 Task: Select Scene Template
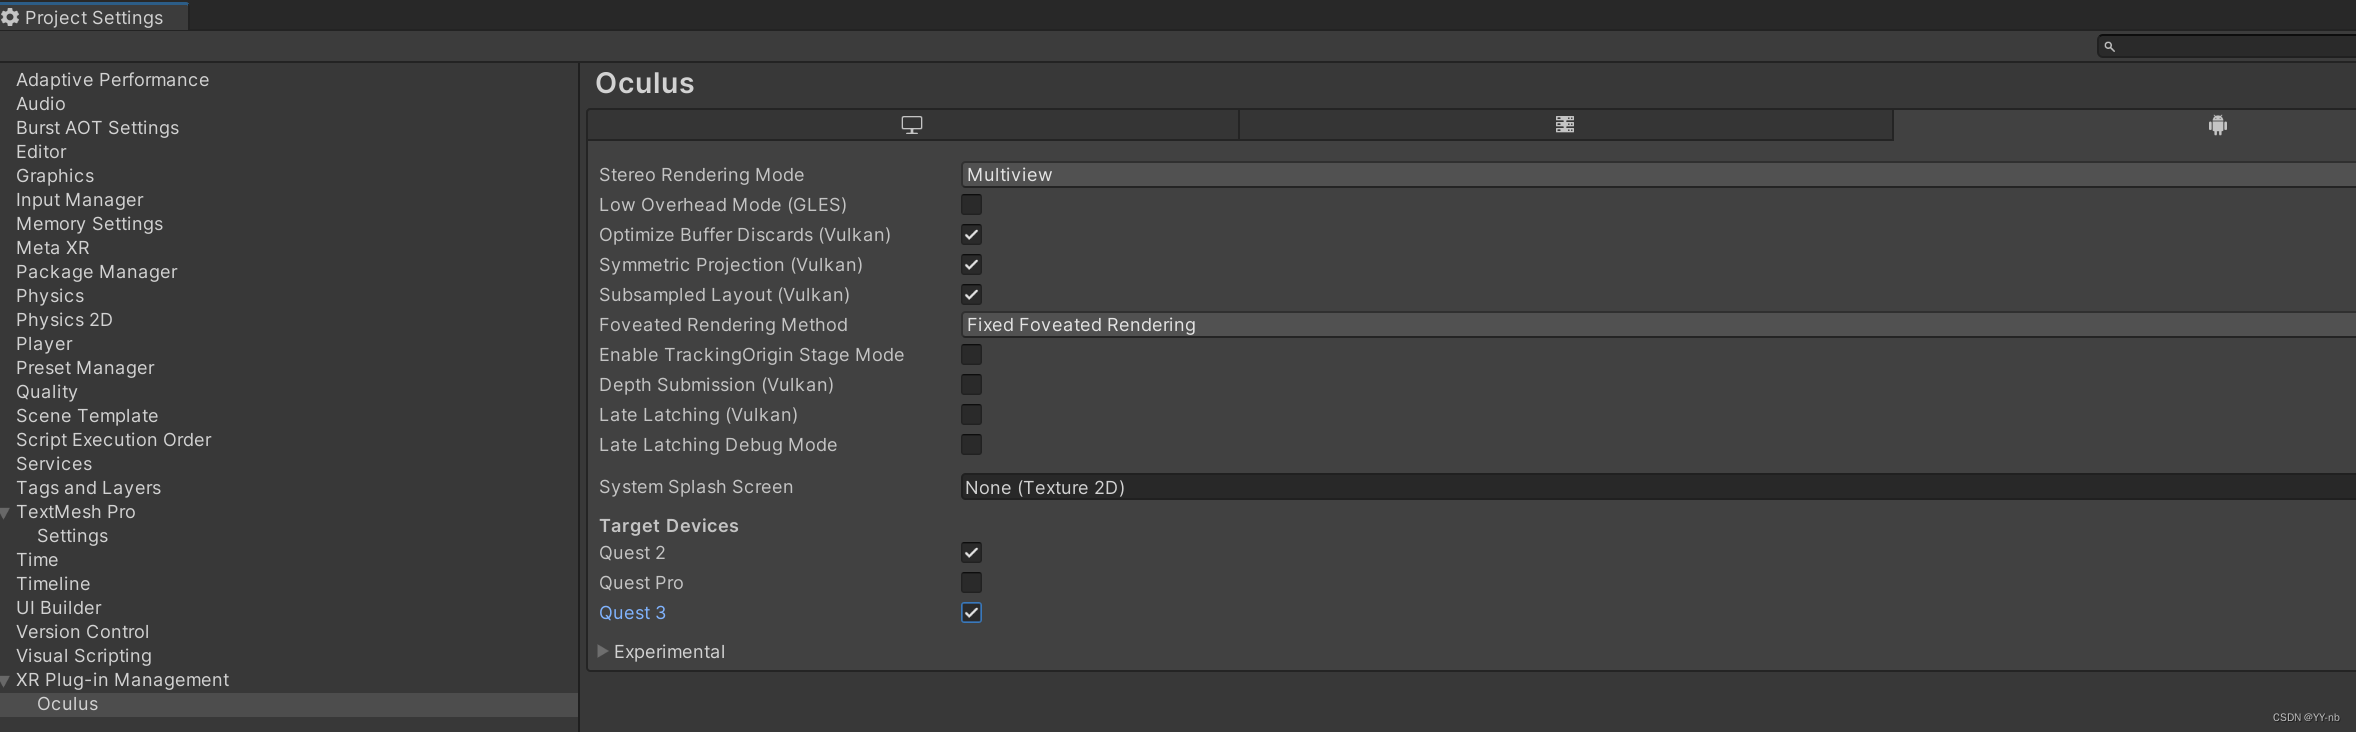(87, 416)
